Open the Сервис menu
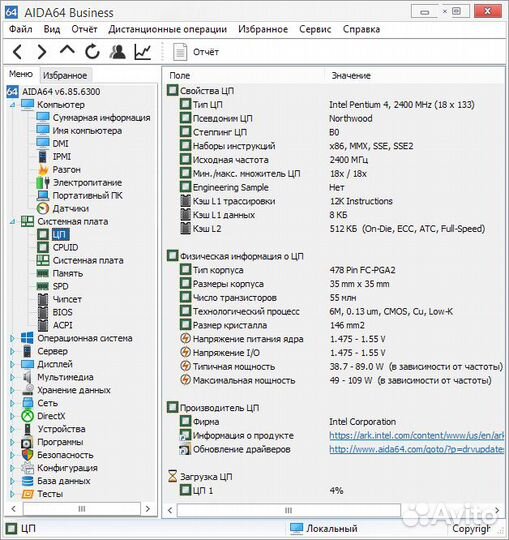This screenshot has height=540, width=509. coord(315,29)
